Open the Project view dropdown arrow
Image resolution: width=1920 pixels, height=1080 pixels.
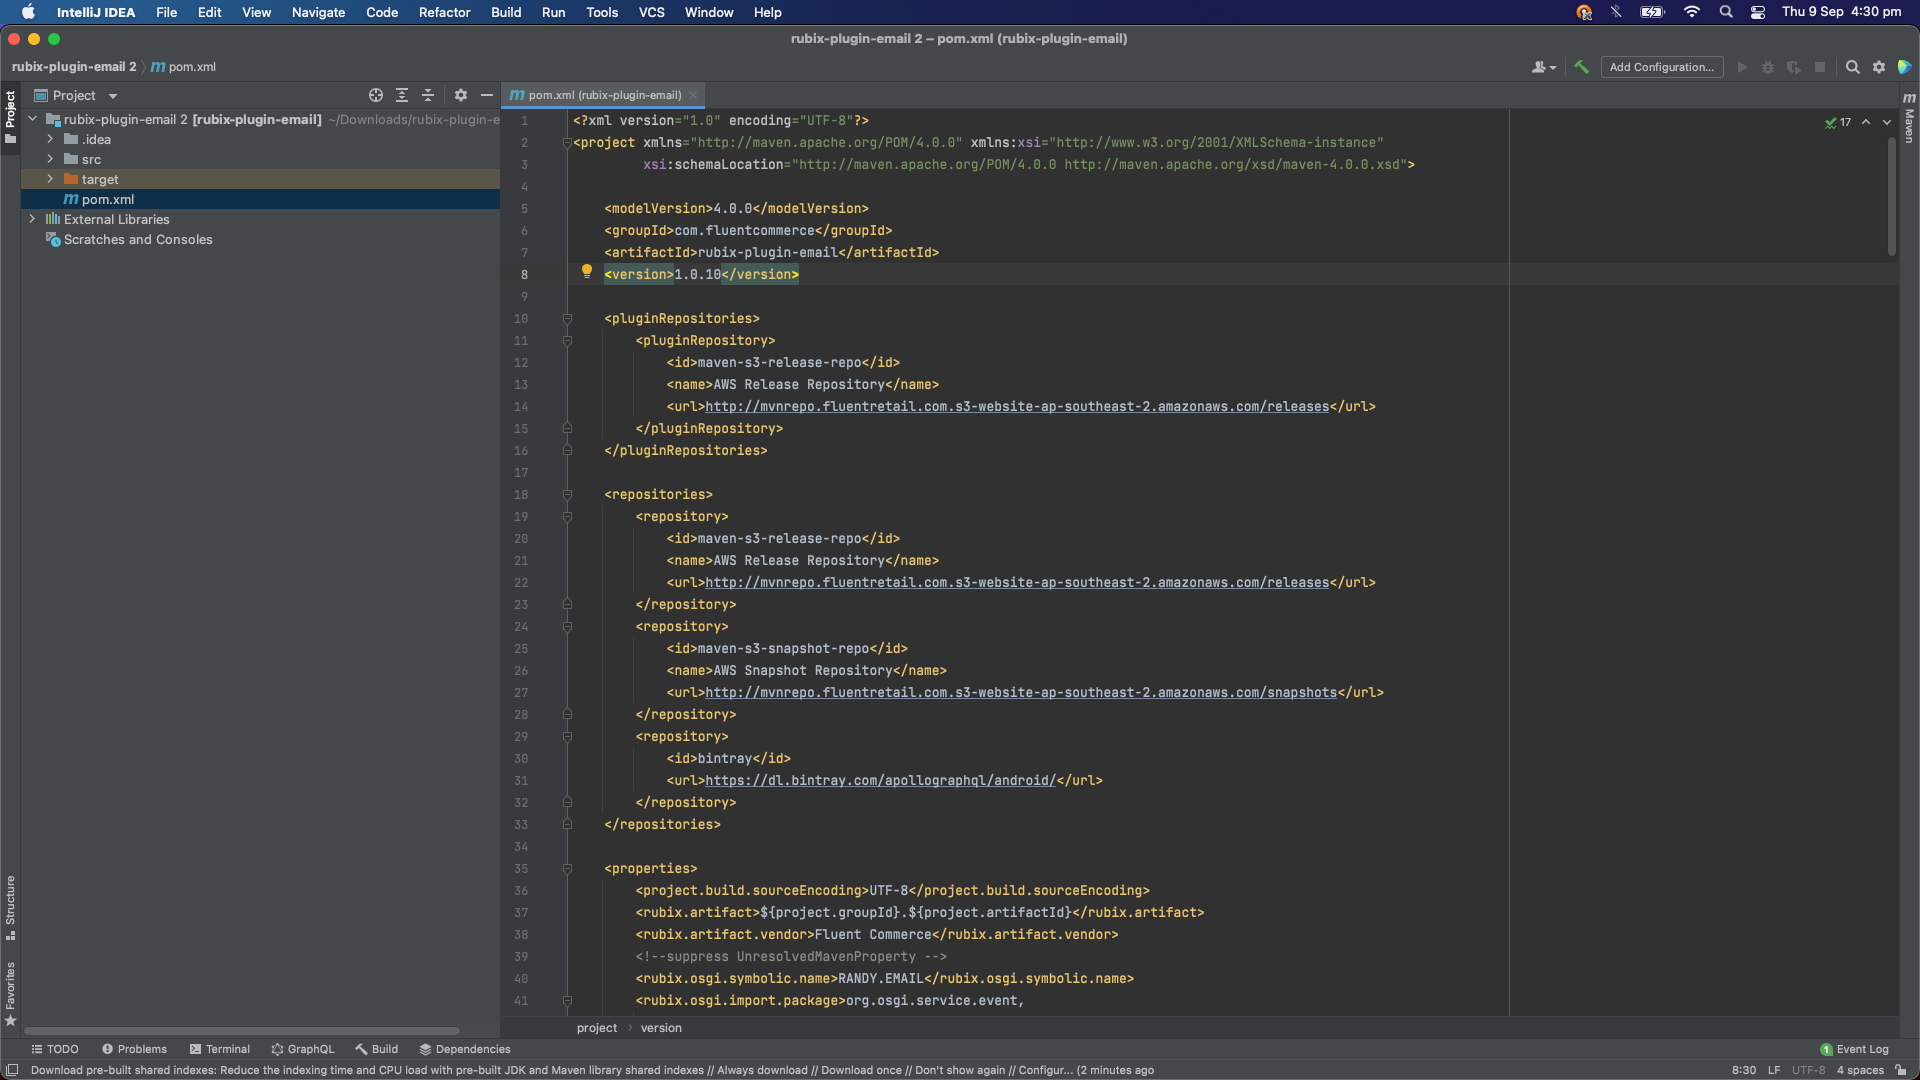[x=113, y=96]
